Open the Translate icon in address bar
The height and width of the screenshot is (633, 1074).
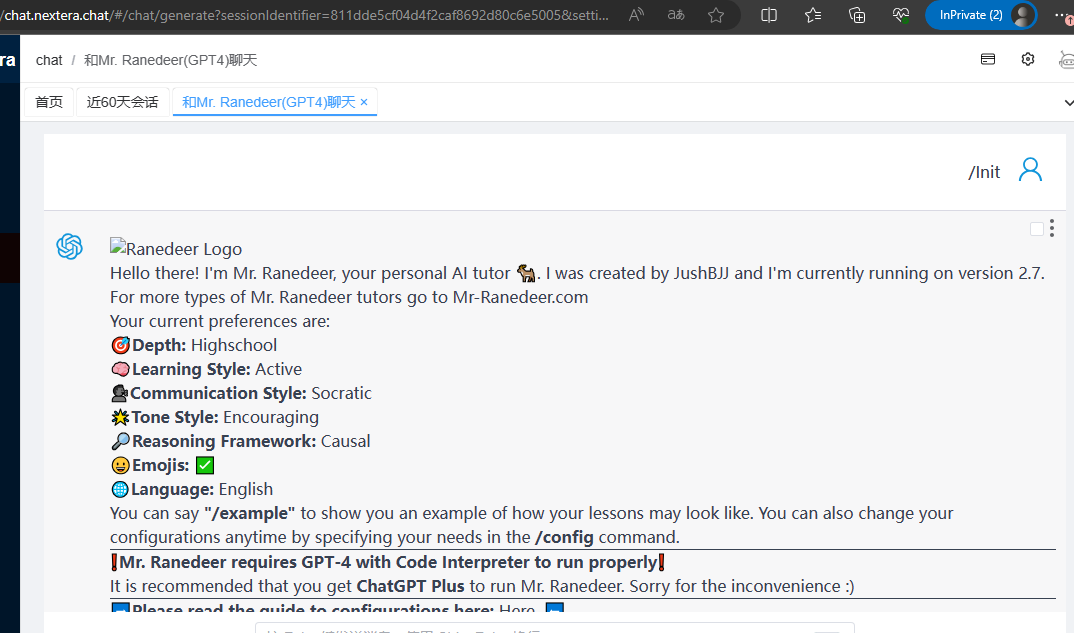pos(677,15)
